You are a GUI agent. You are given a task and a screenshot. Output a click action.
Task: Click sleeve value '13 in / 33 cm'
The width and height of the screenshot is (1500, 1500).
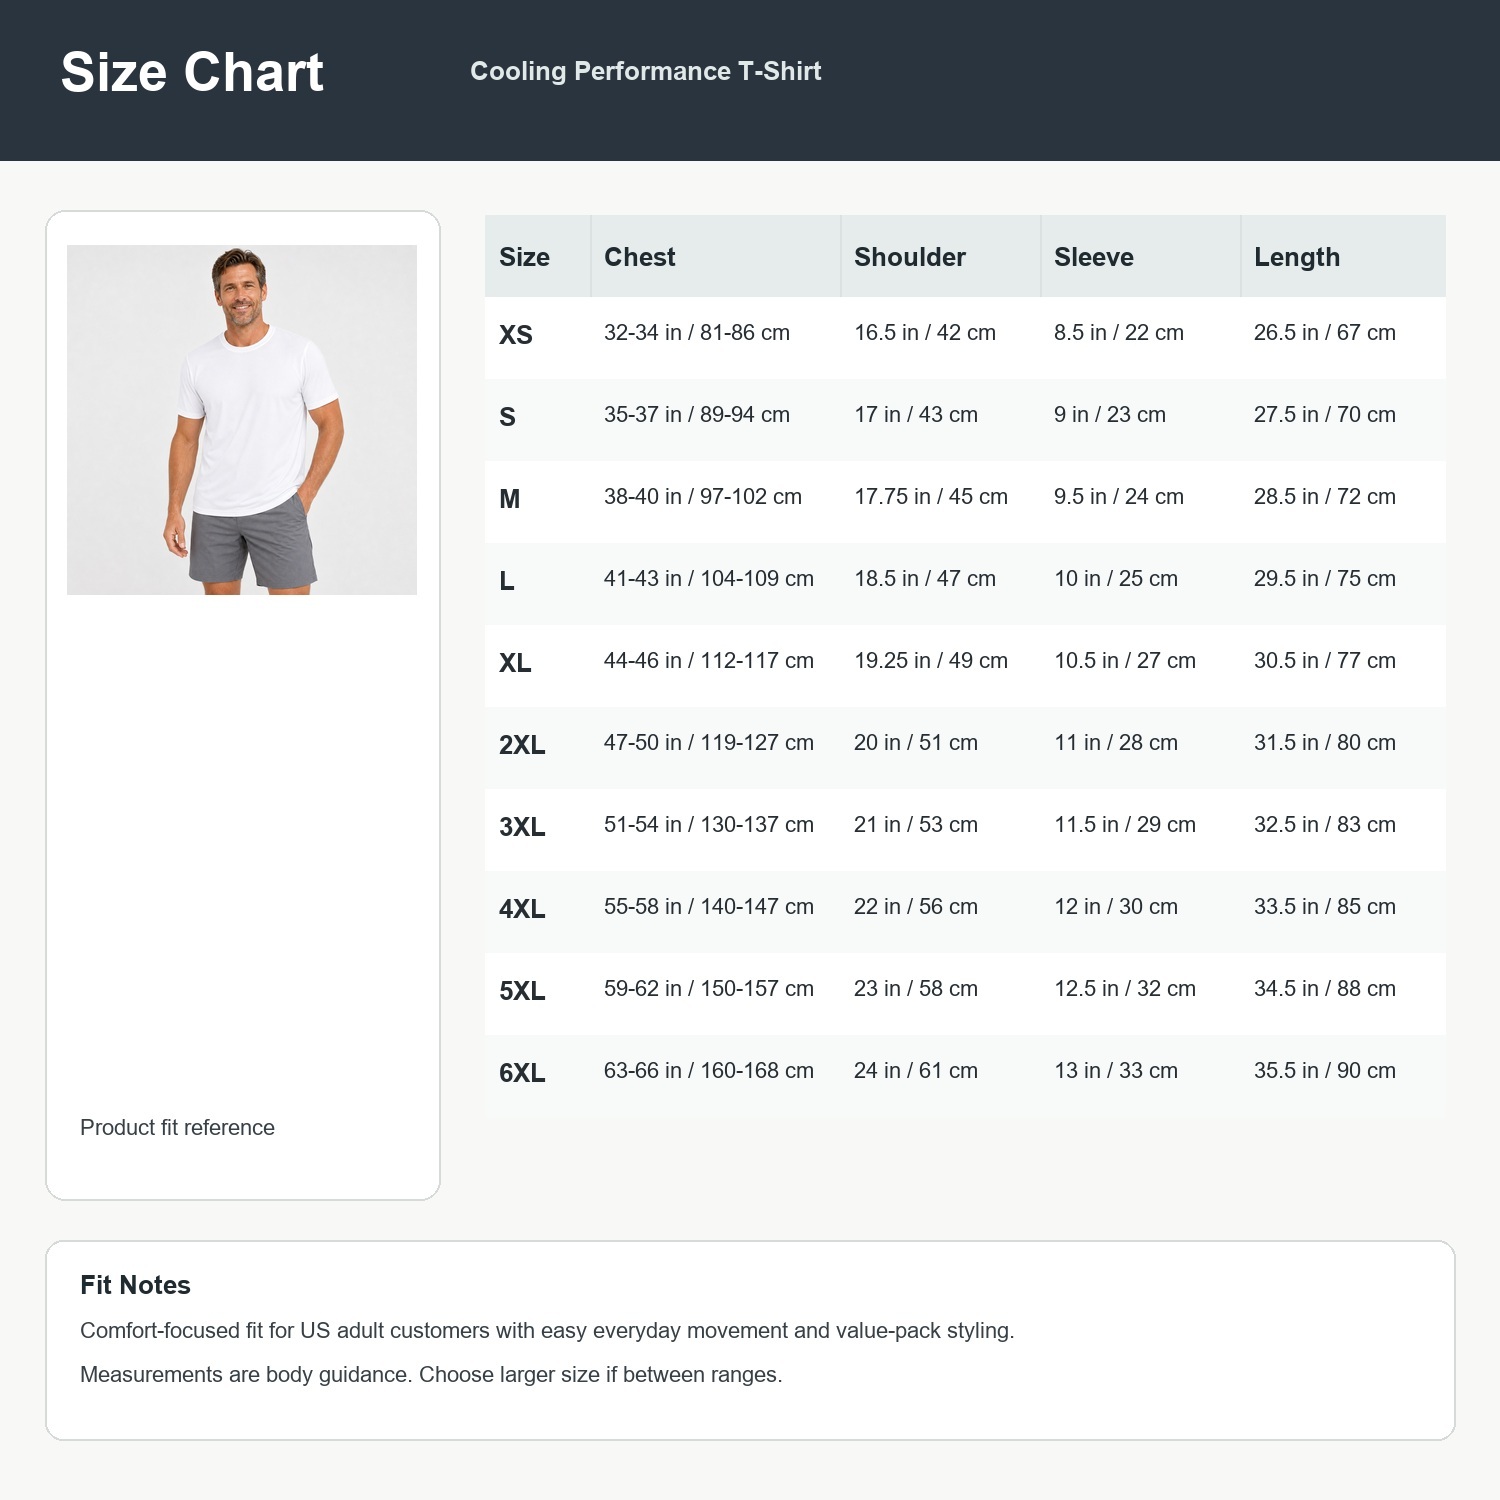click(x=1116, y=1071)
